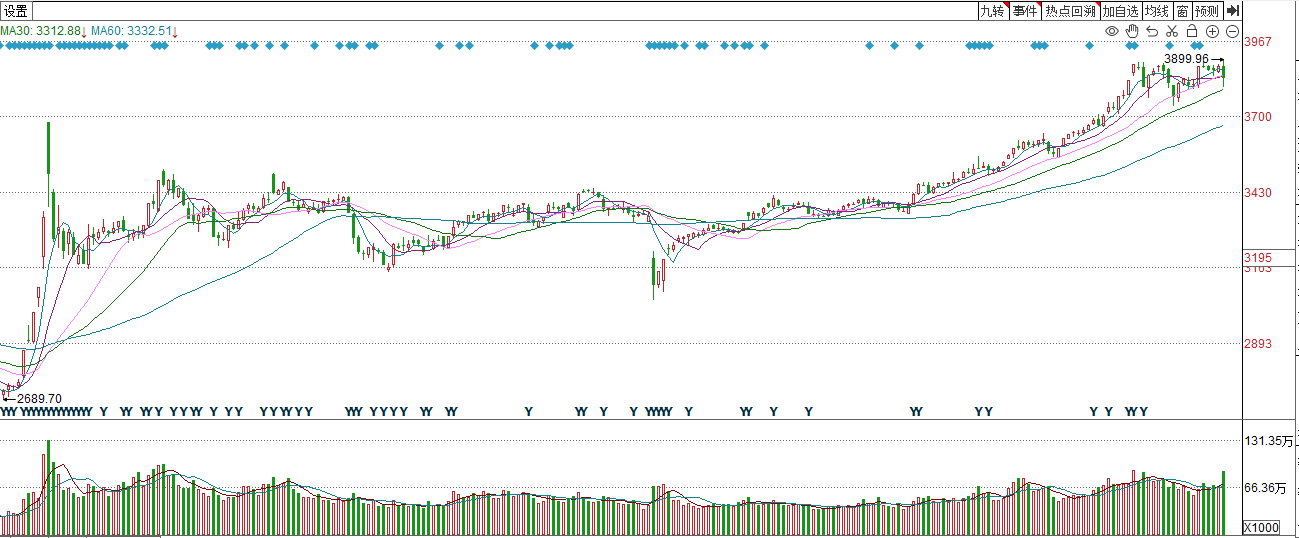Select the scissors cut tool

tap(1172, 32)
